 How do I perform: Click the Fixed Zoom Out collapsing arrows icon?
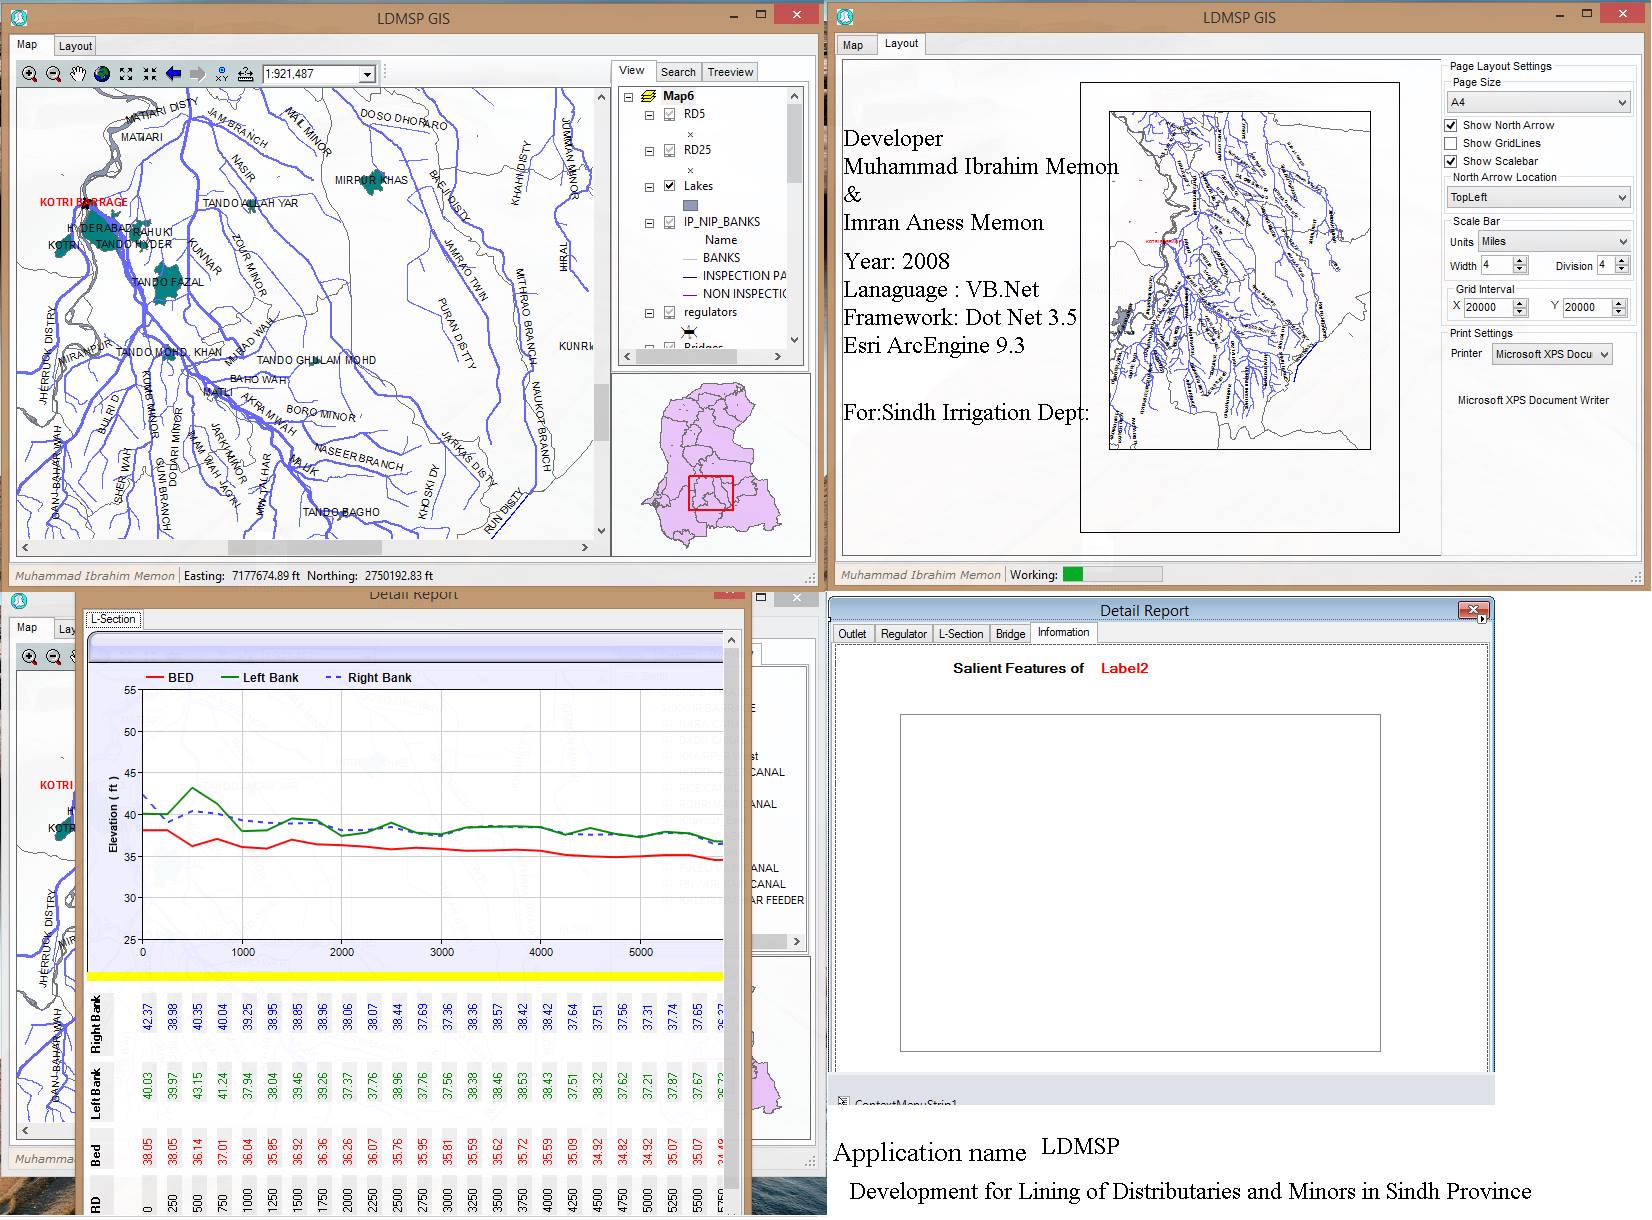[150, 74]
